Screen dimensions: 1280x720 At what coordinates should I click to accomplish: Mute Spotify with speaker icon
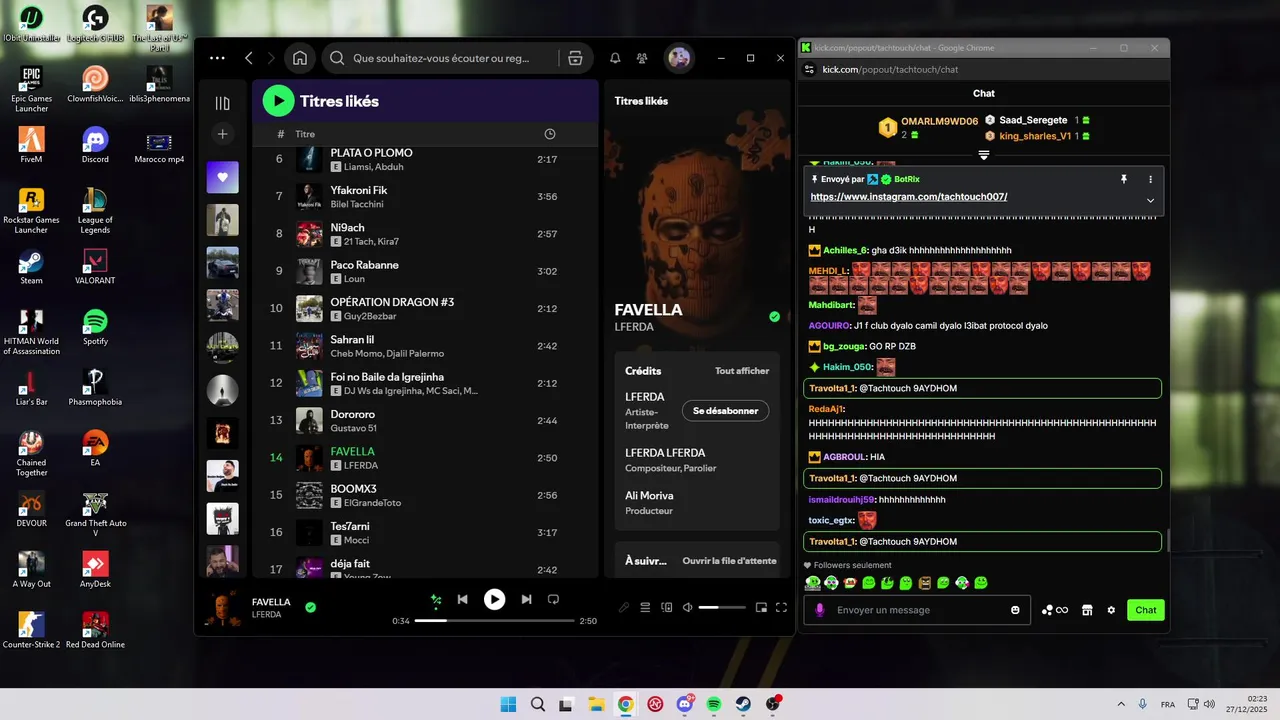pos(688,607)
